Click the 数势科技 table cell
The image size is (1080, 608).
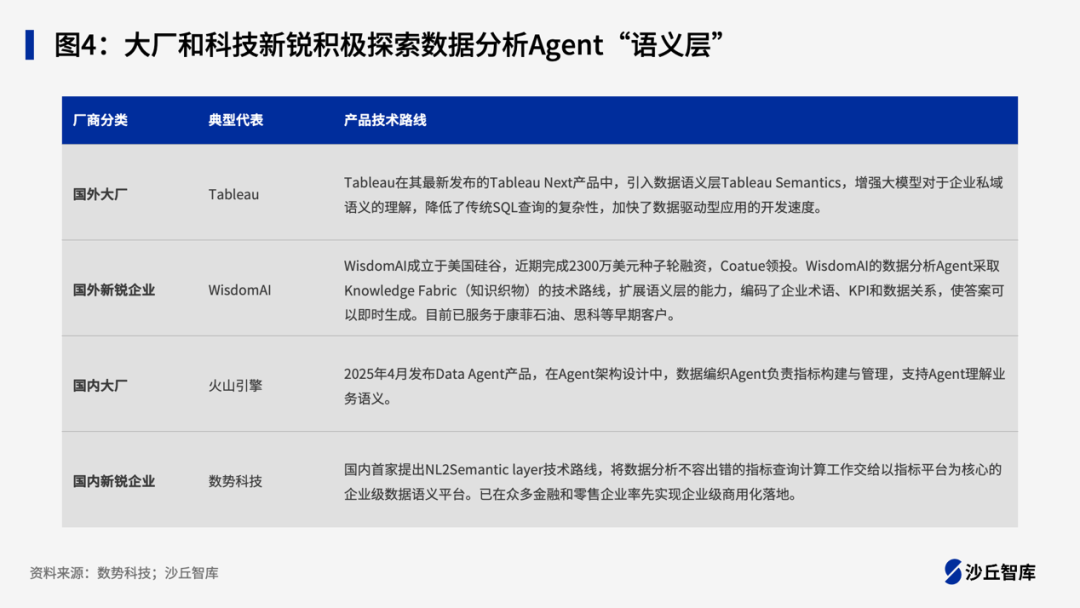(235, 481)
